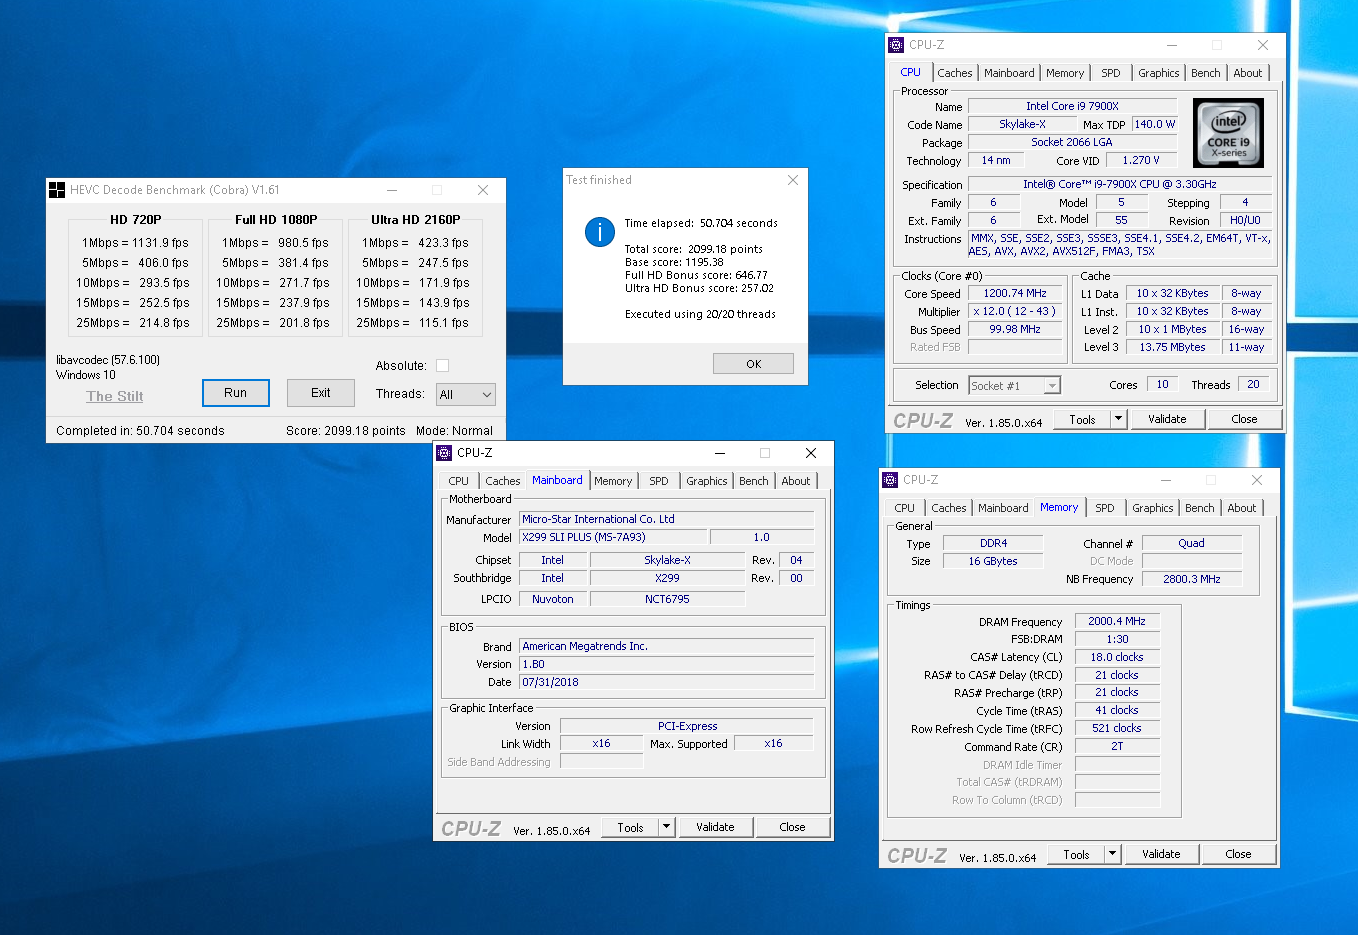Switch to About tab in CPU-Z CPU window
This screenshot has width=1358, height=935.
(1248, 73)
